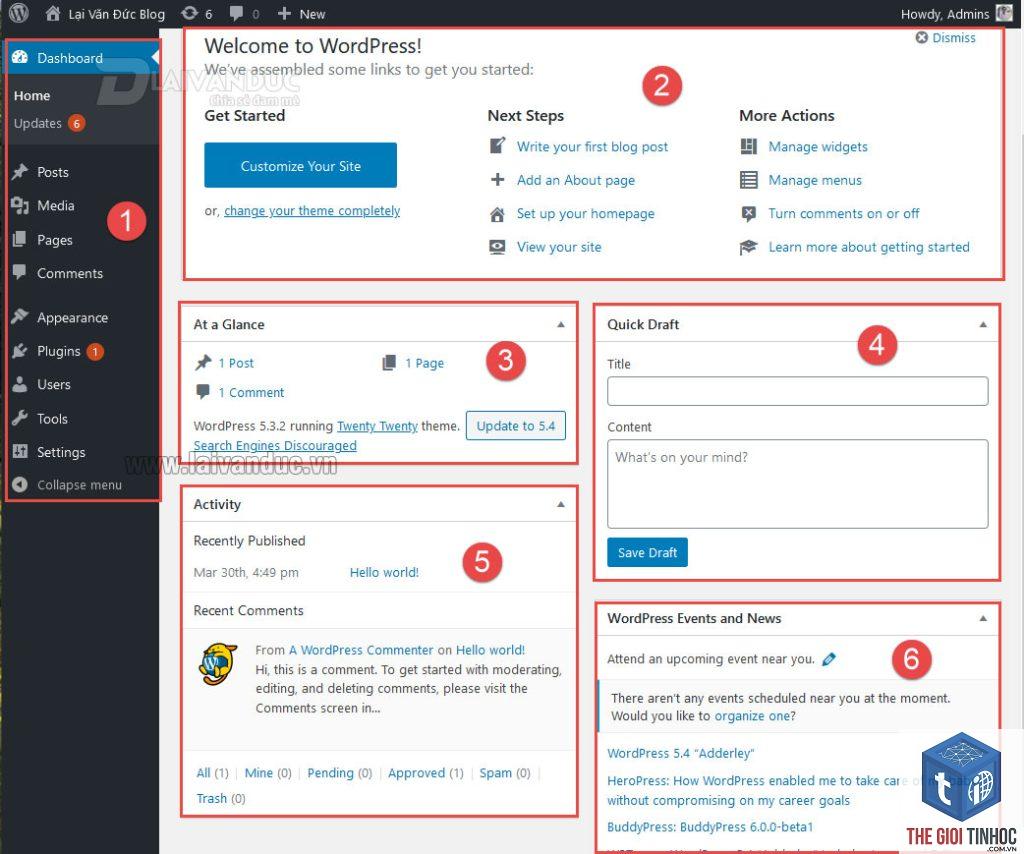Click the commenter avatar in Recent Comments
1024x854 pixels.
point(217,664)
